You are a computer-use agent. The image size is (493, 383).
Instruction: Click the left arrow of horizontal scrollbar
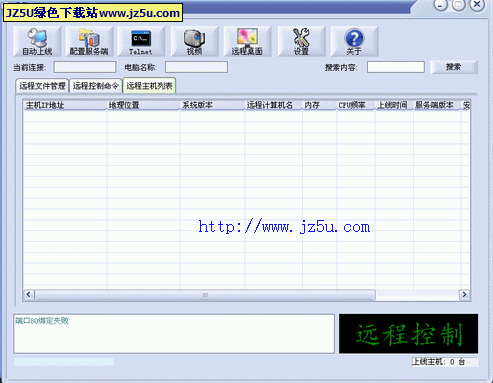(29, 295)
